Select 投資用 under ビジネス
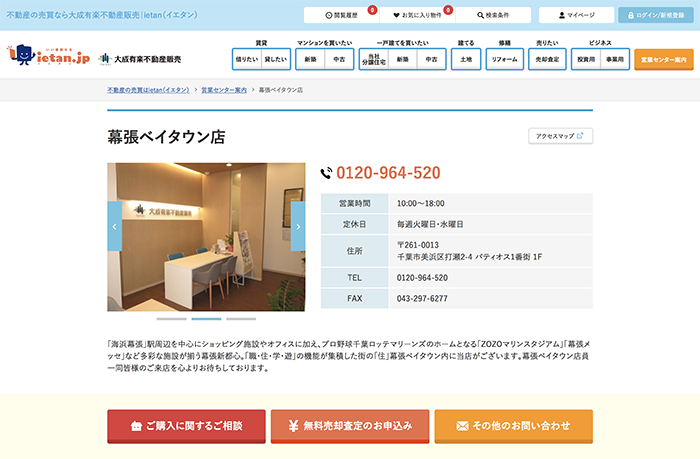The height and width of the screenshot is (459, 700). (586, 59)
